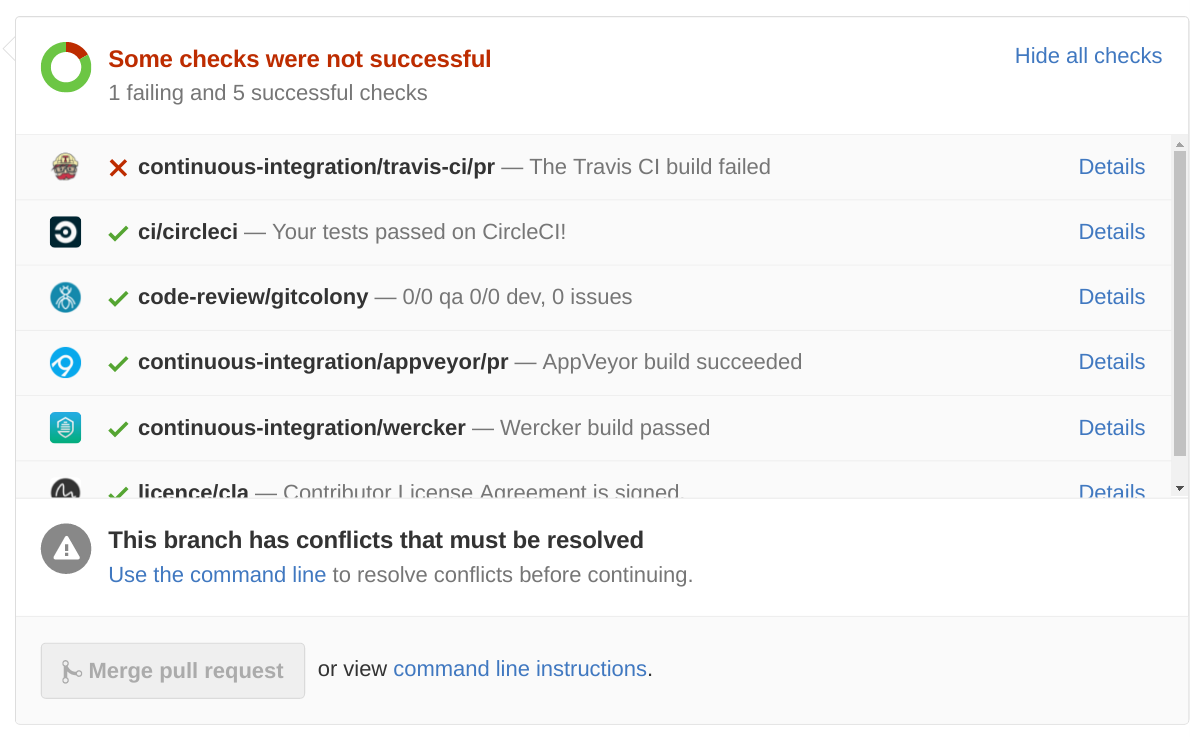The image size is (1203, 737).
Task: View the command line instructions
Action: (x=519, y=668)
